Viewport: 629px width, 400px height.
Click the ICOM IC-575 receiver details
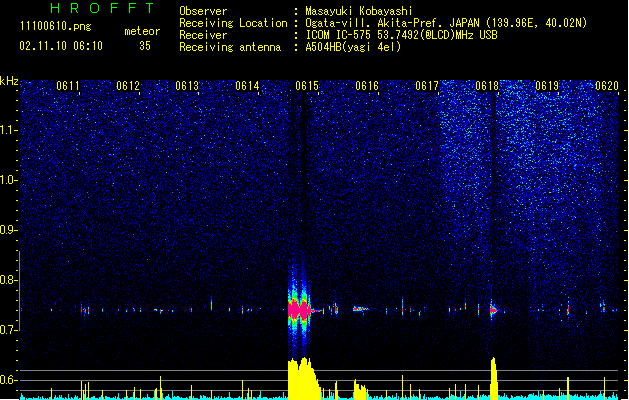402,35
